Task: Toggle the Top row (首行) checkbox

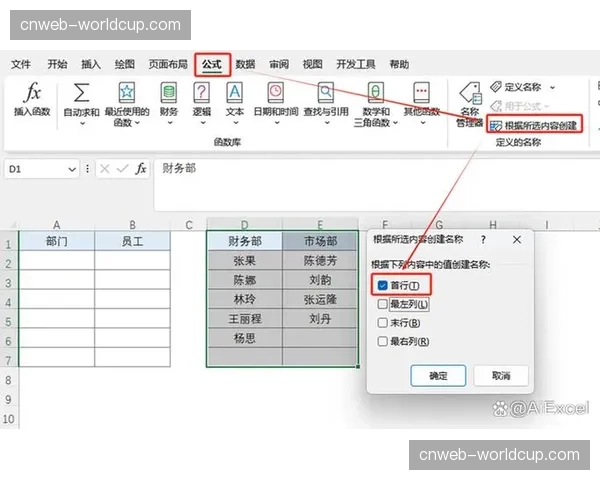Action: pyautogui.click(x=382, y=285)
